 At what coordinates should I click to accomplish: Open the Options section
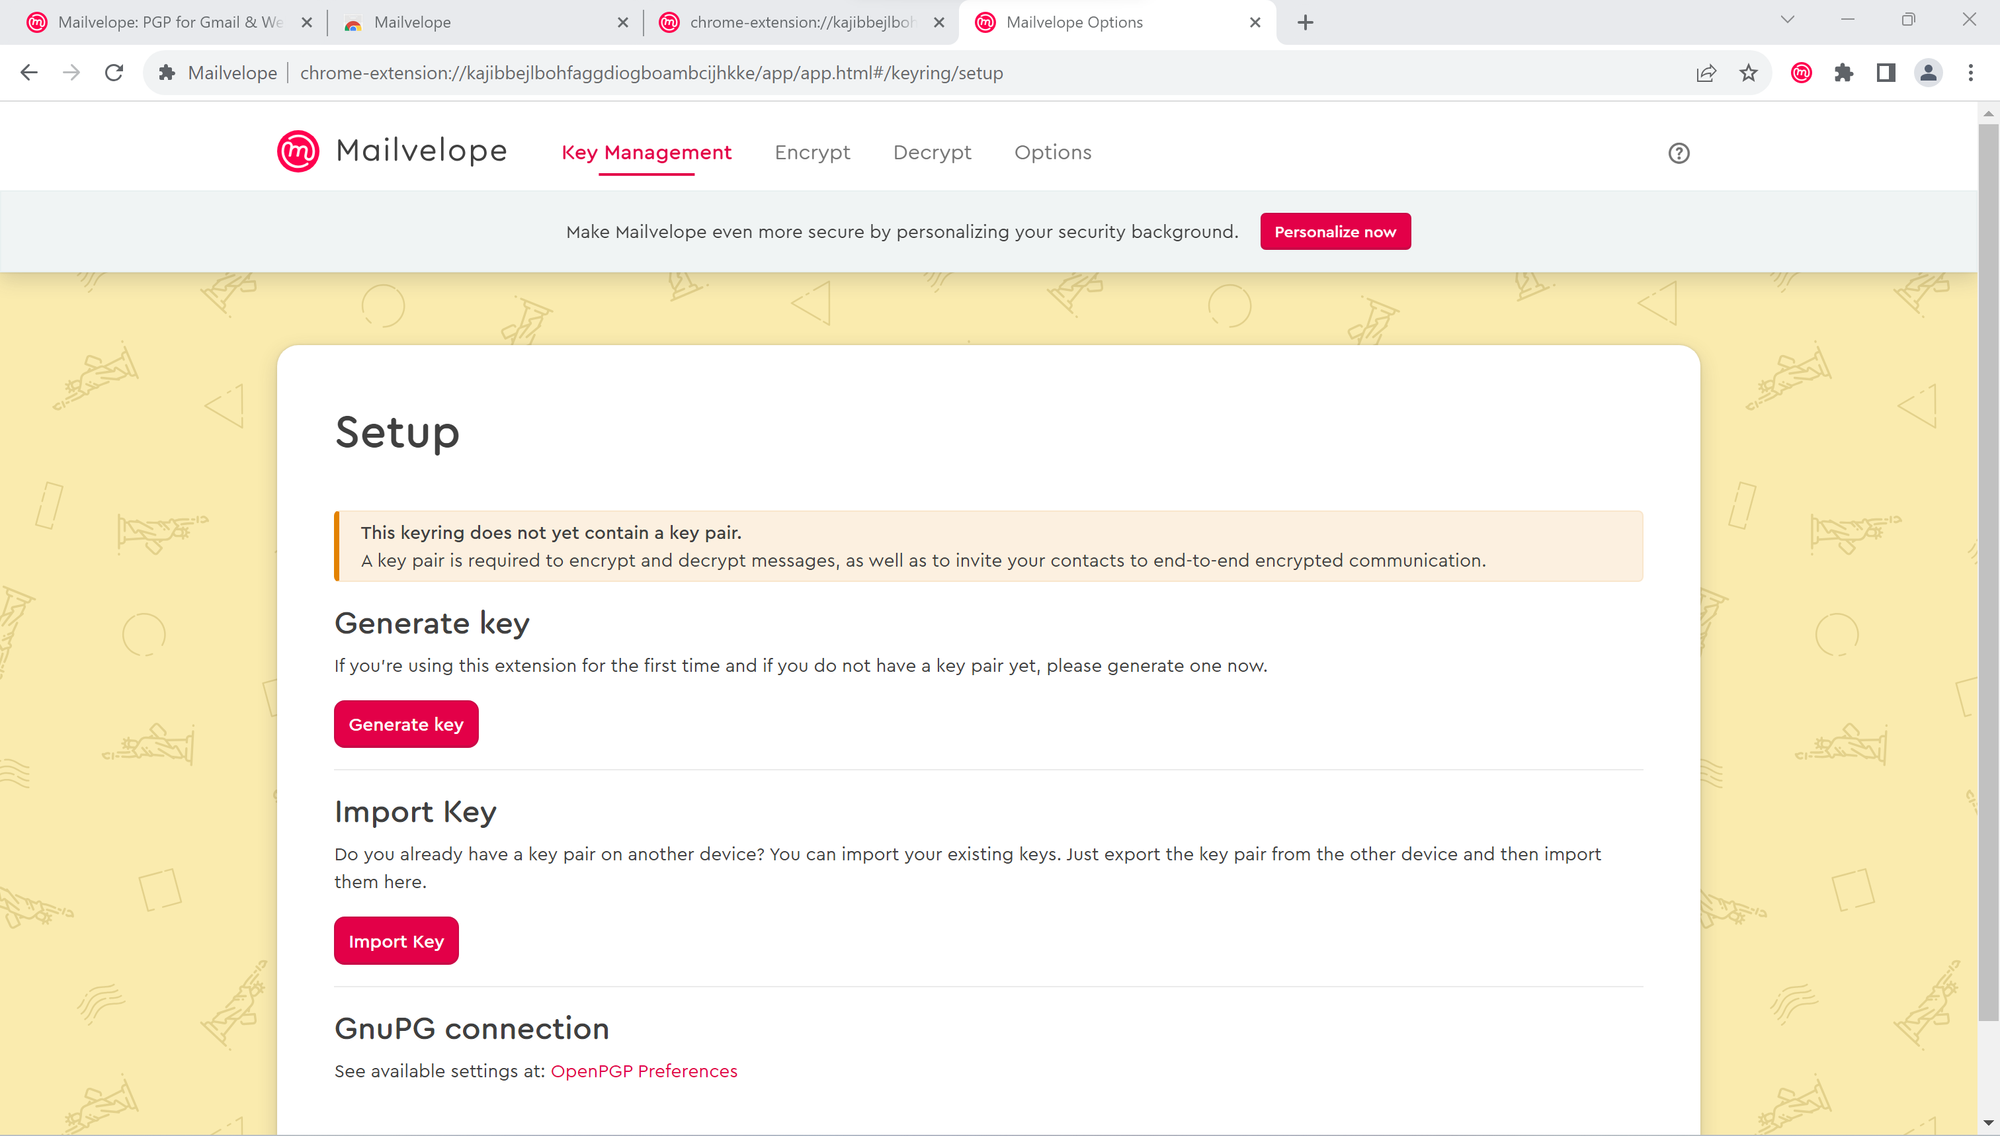tap(1053, 153)
